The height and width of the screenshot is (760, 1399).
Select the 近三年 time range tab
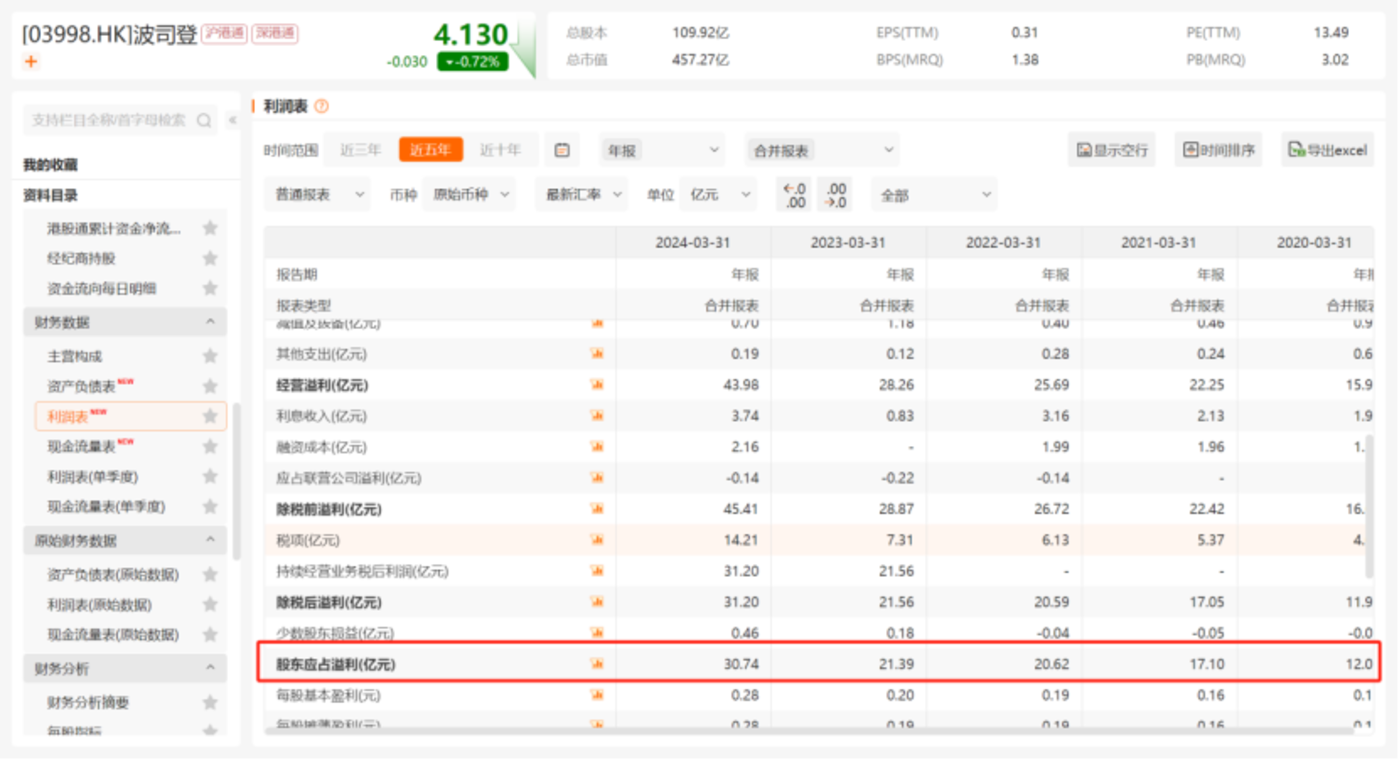(360, 150)
